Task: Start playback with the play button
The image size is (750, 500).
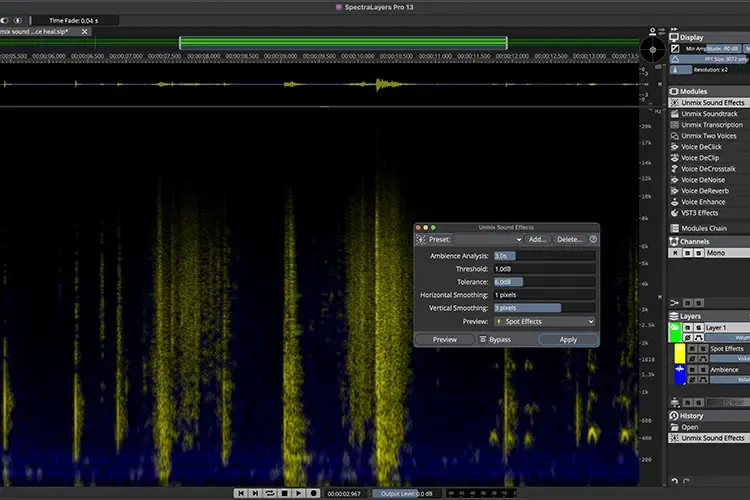Action: (x=299, y=493)
